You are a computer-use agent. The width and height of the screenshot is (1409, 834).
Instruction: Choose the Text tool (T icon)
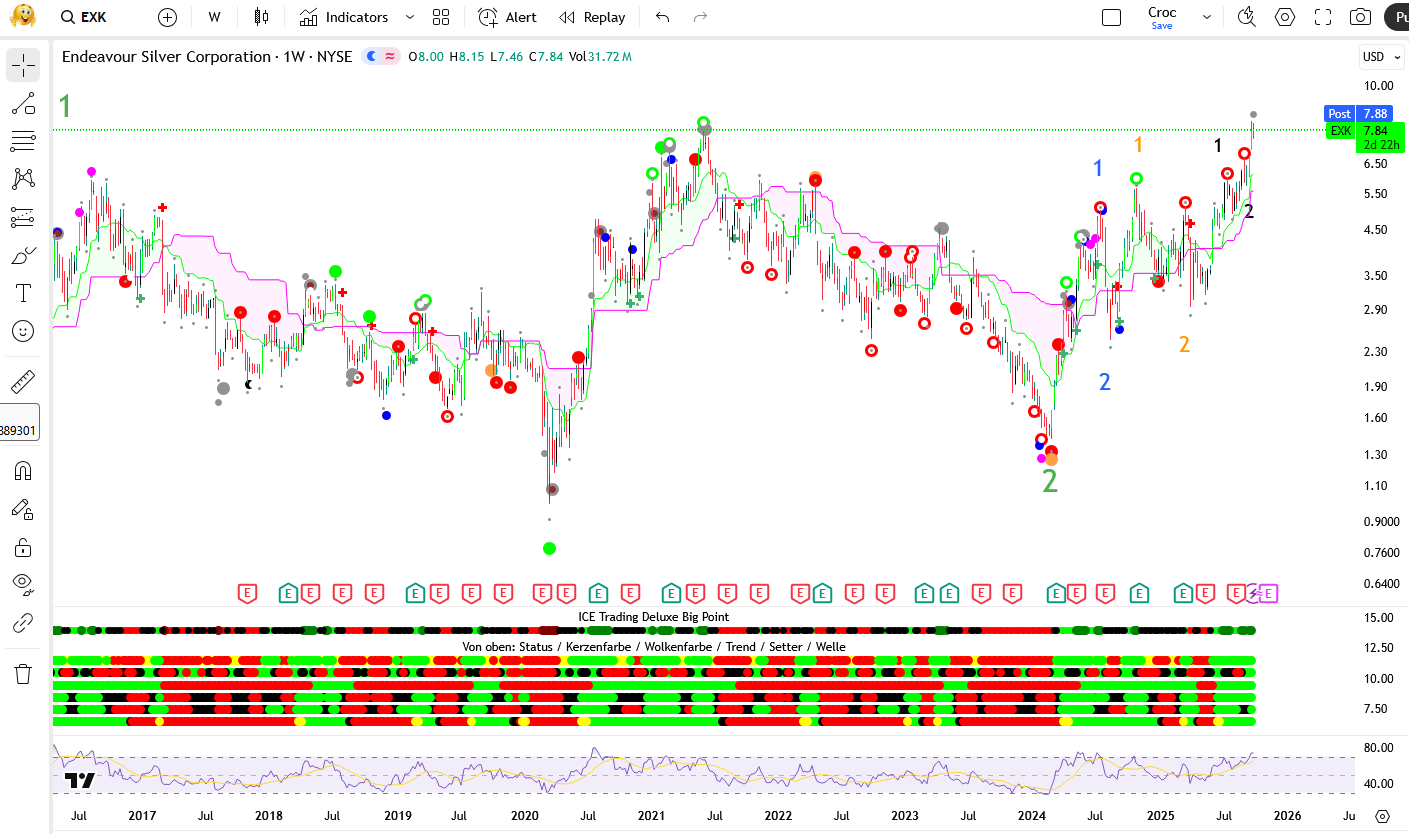pos(23,293)
